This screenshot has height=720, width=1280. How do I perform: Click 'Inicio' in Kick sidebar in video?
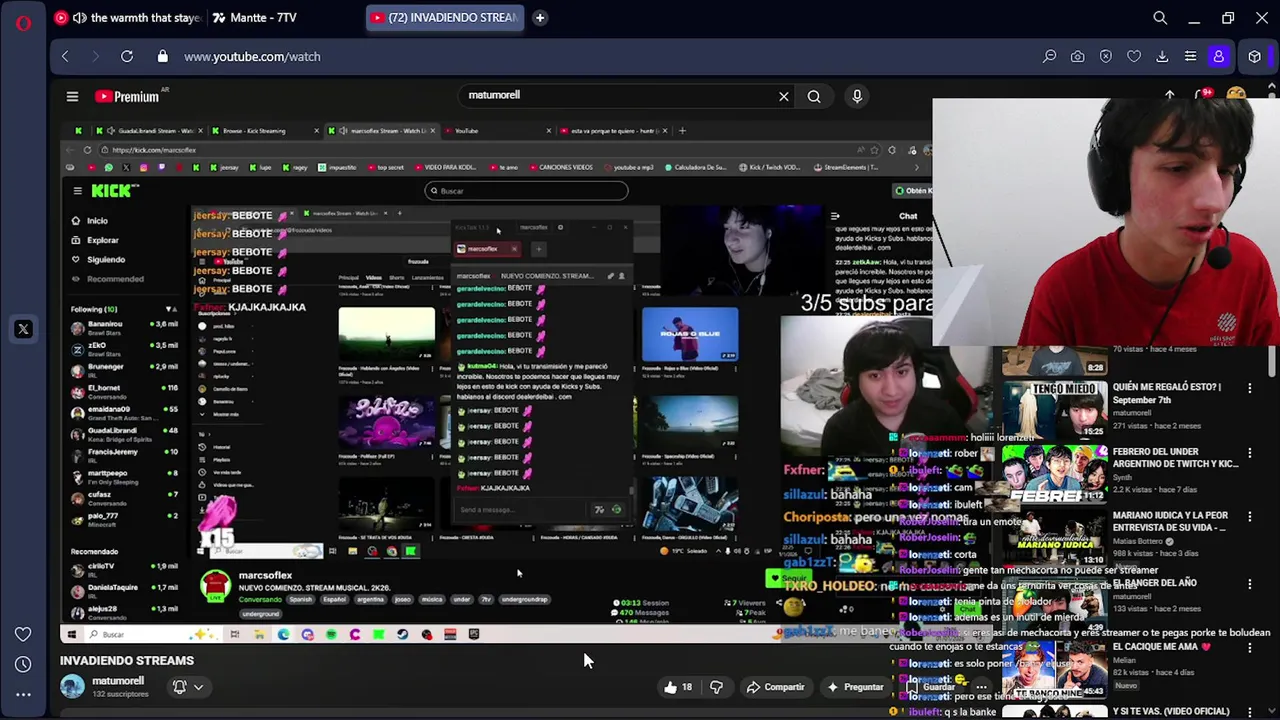tap(97, 221)
